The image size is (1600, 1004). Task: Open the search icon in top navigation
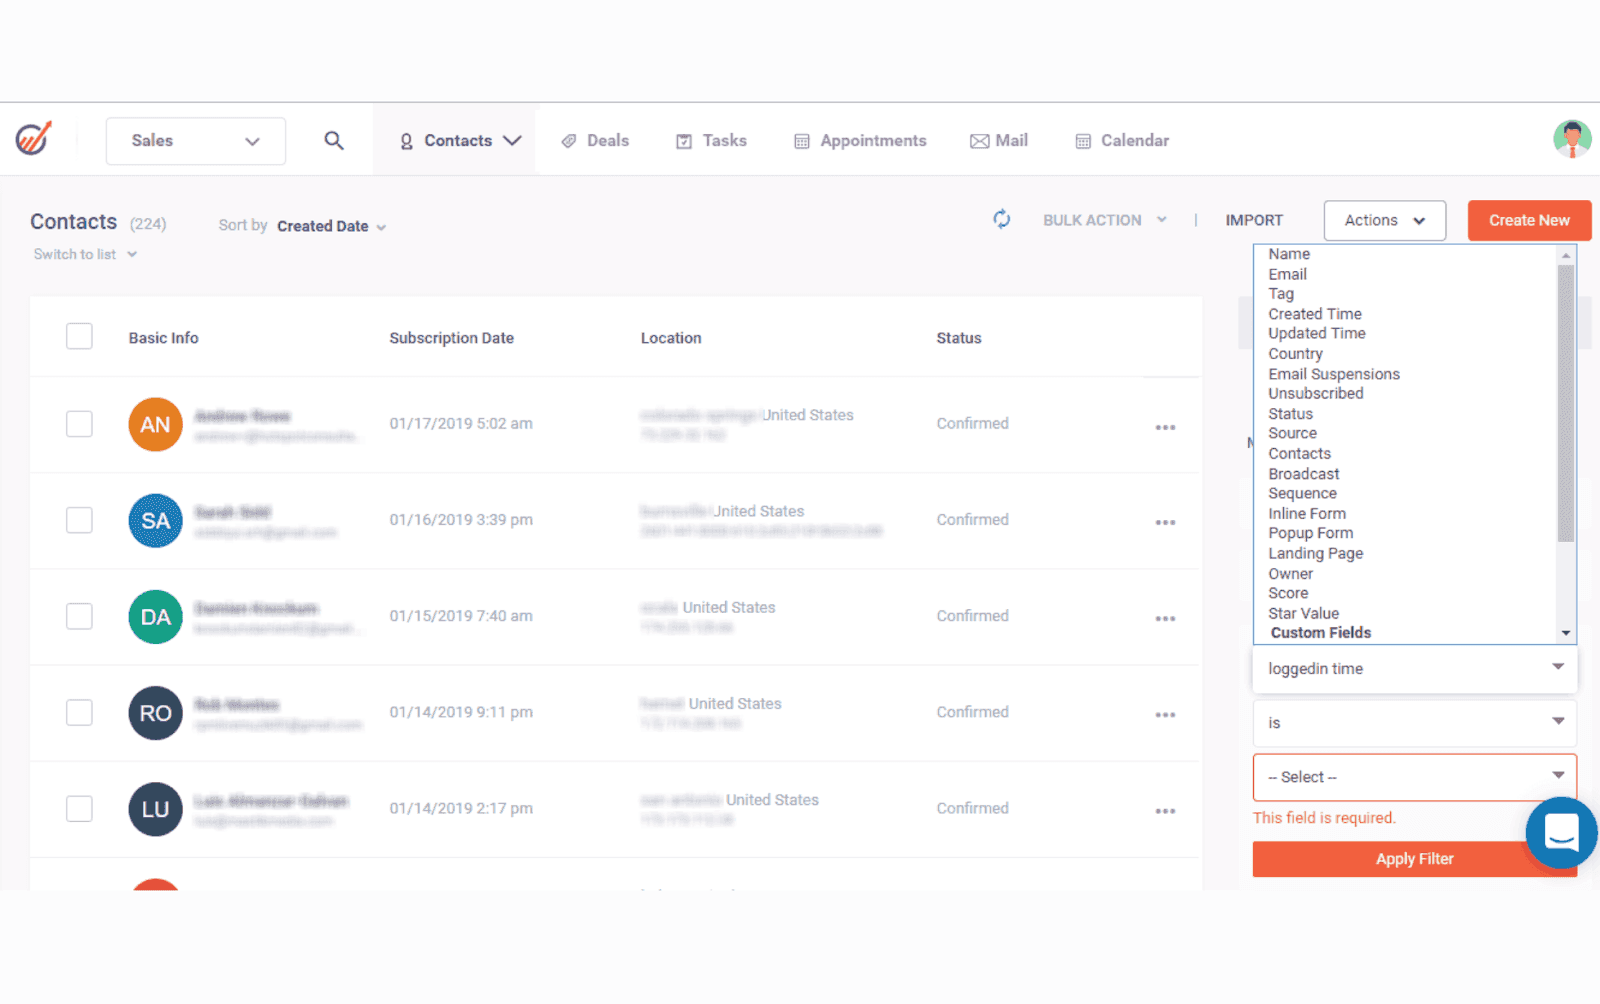tap(334, 140)
